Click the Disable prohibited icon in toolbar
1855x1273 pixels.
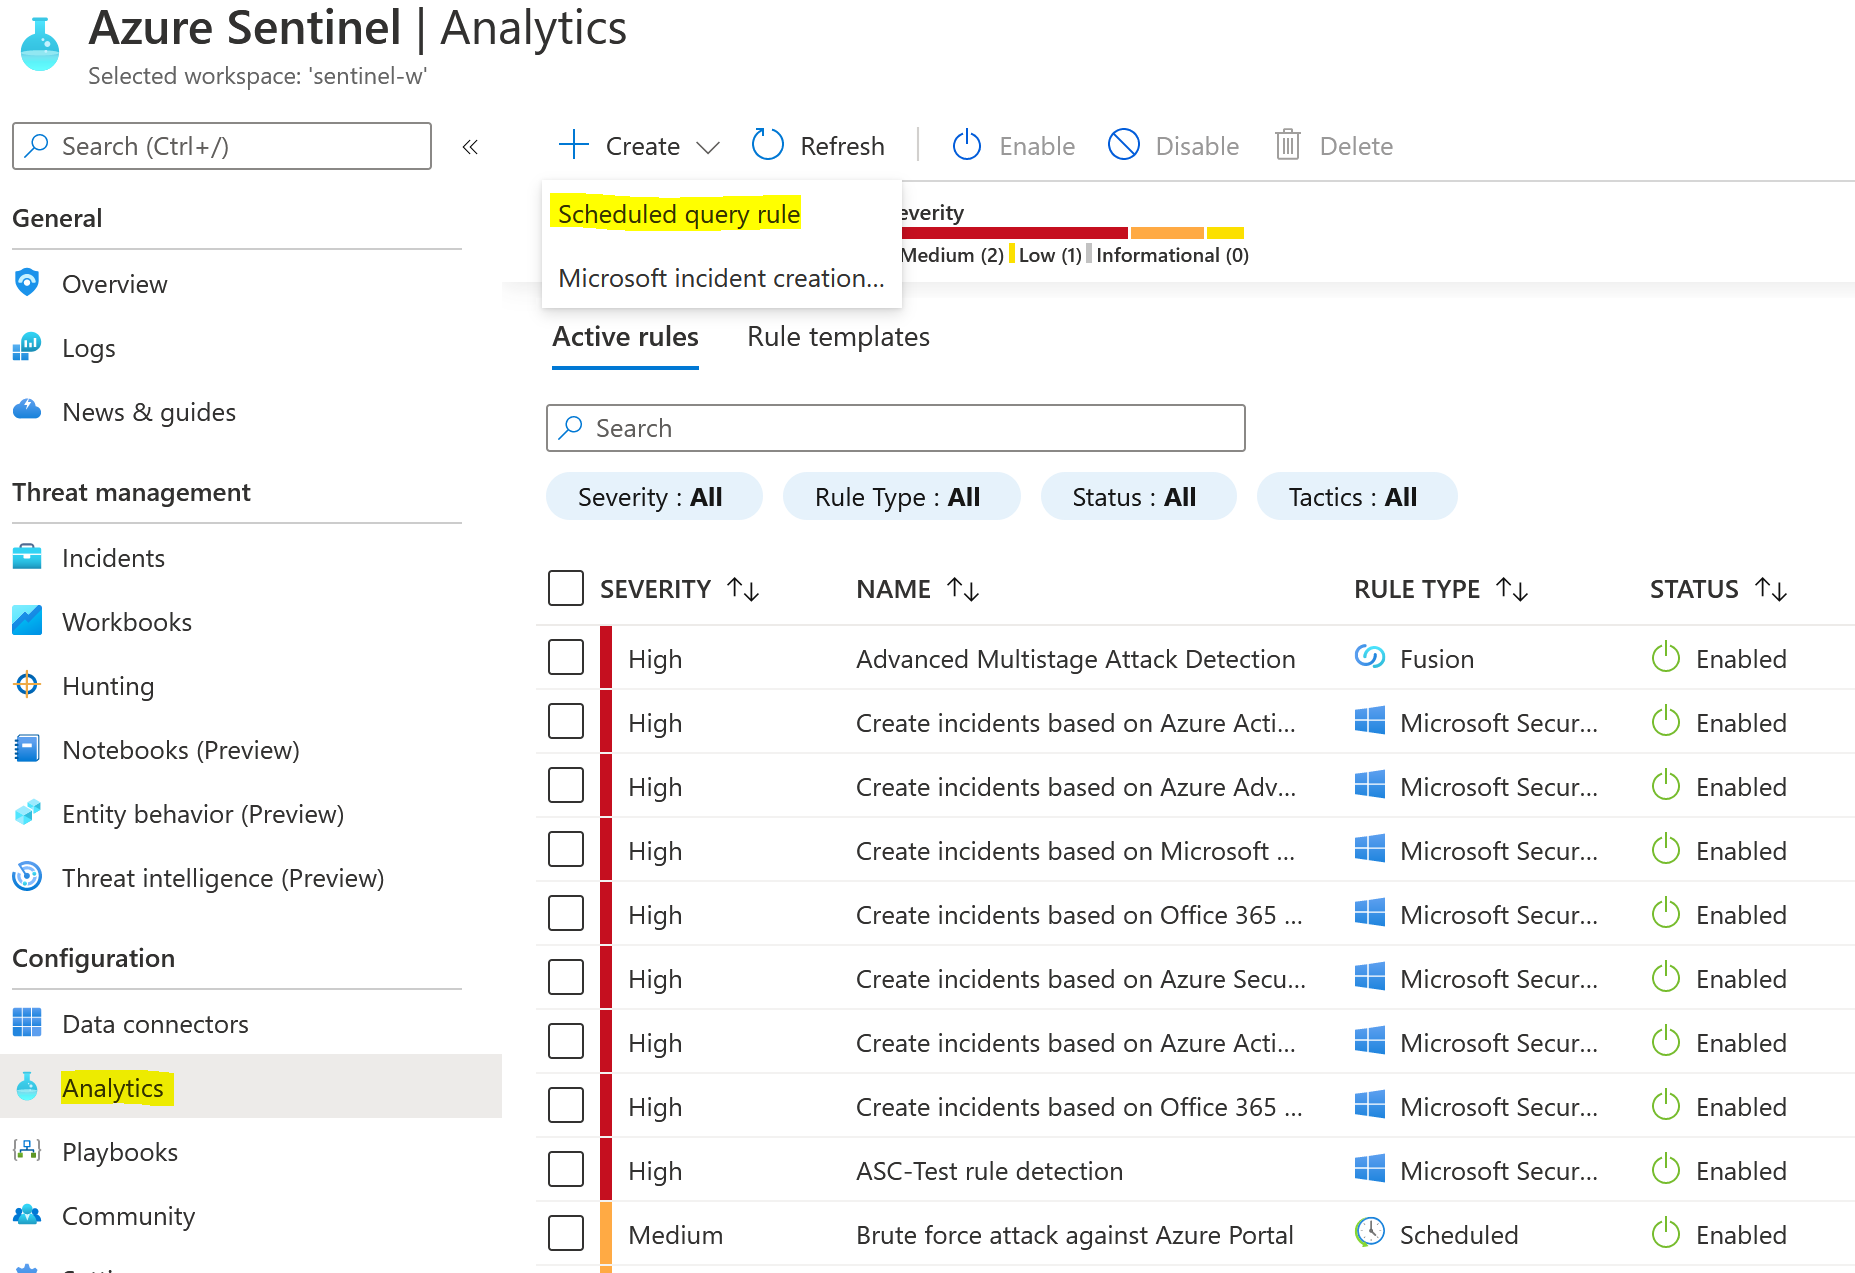[x=1124, y=145]
